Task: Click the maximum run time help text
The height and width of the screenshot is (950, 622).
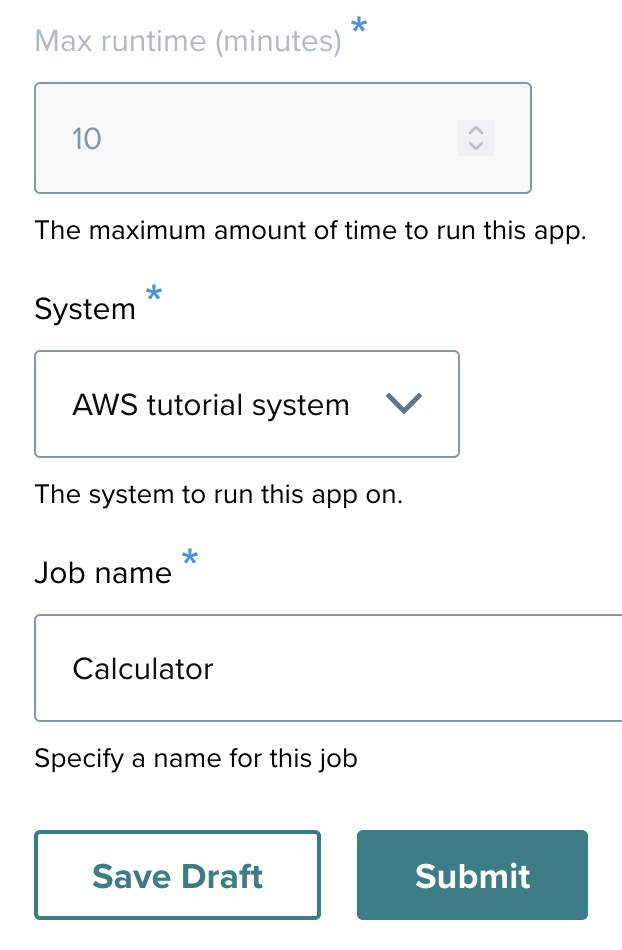Action: click(310, 230)
